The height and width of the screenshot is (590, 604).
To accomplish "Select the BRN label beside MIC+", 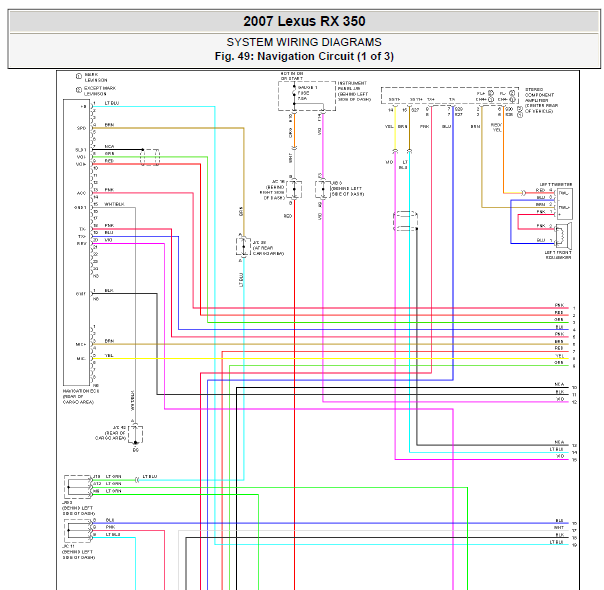I will (109, 341).
